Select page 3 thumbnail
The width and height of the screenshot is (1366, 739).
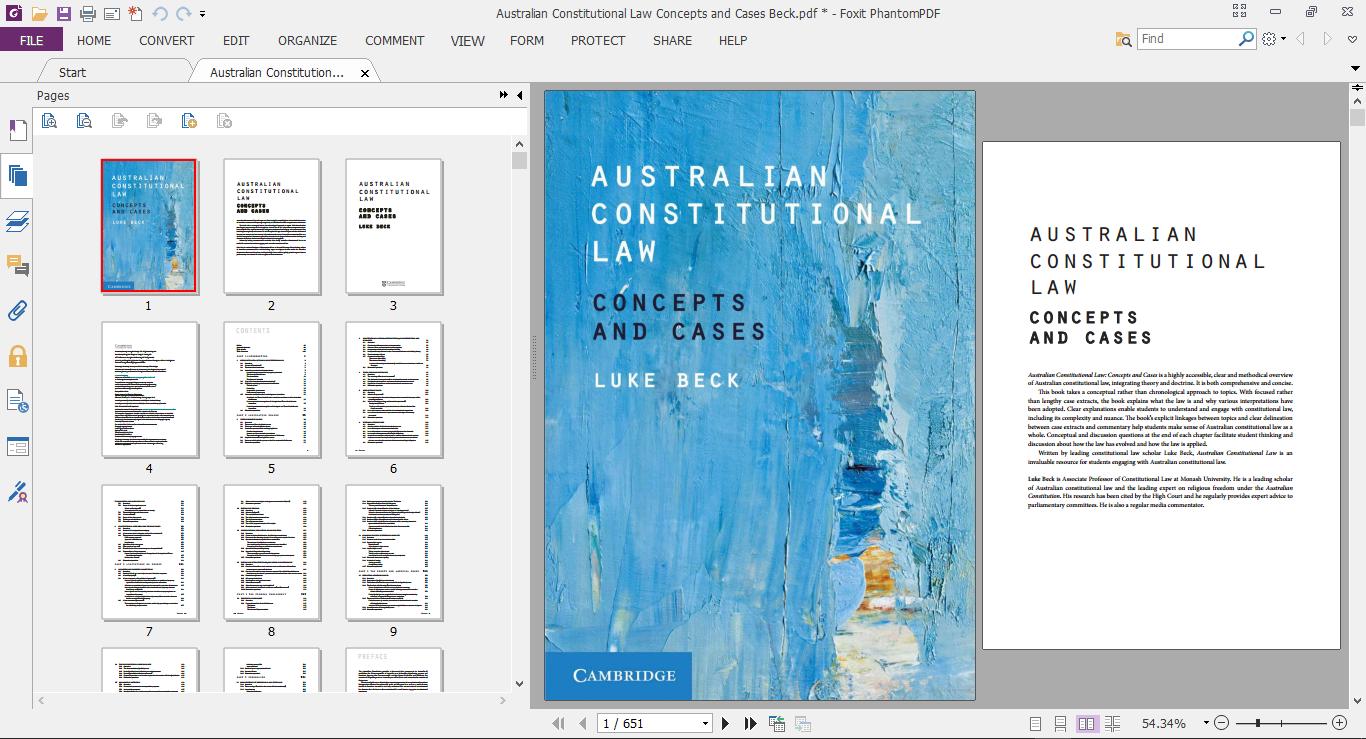pos(394,226)
